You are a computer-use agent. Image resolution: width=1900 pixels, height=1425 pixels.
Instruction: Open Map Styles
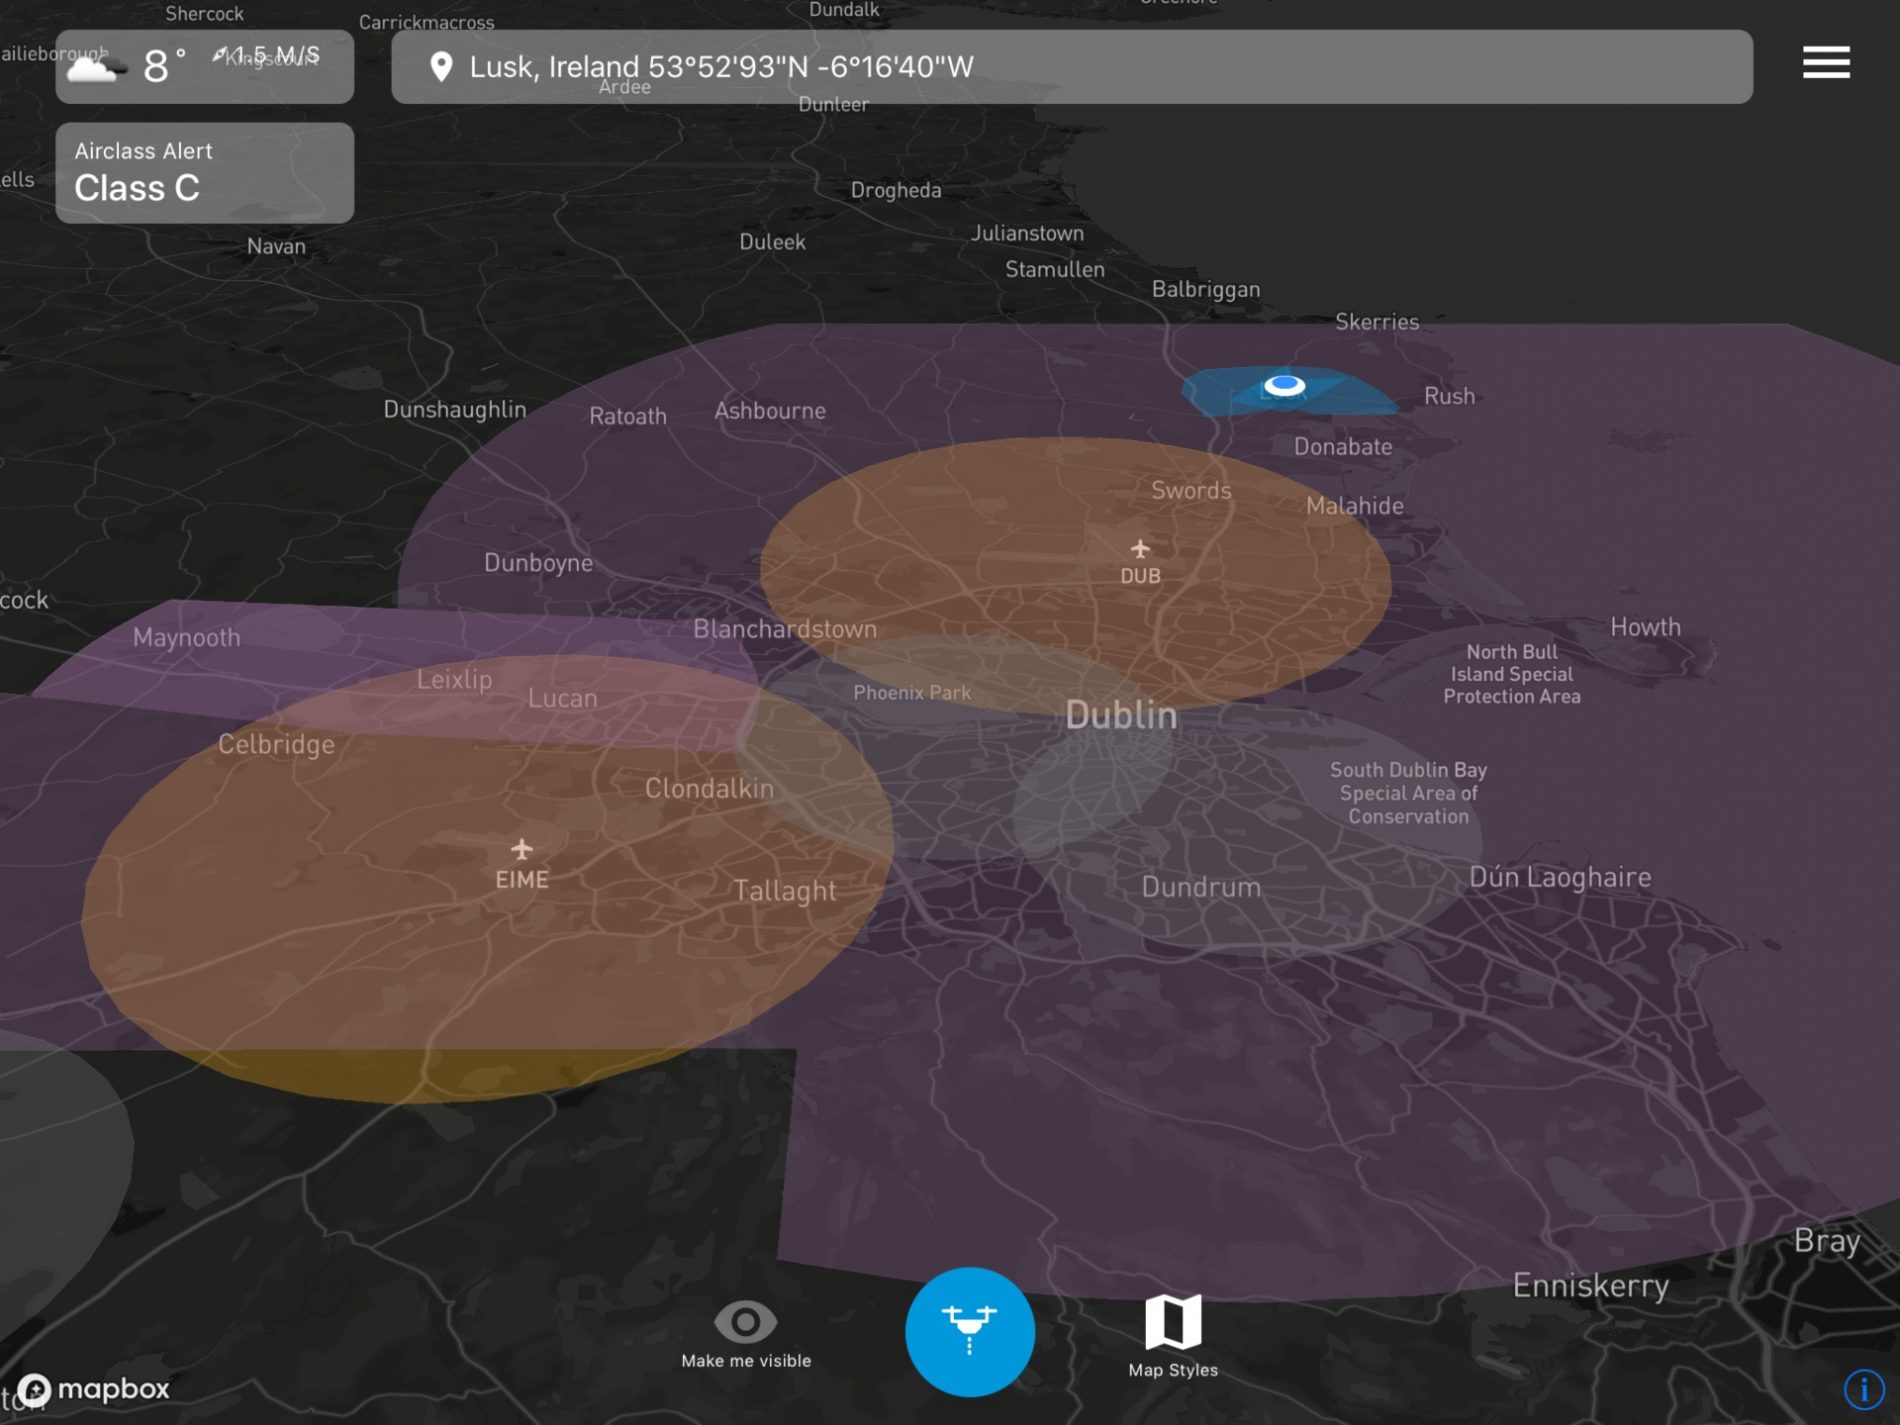(1173, 1336)
